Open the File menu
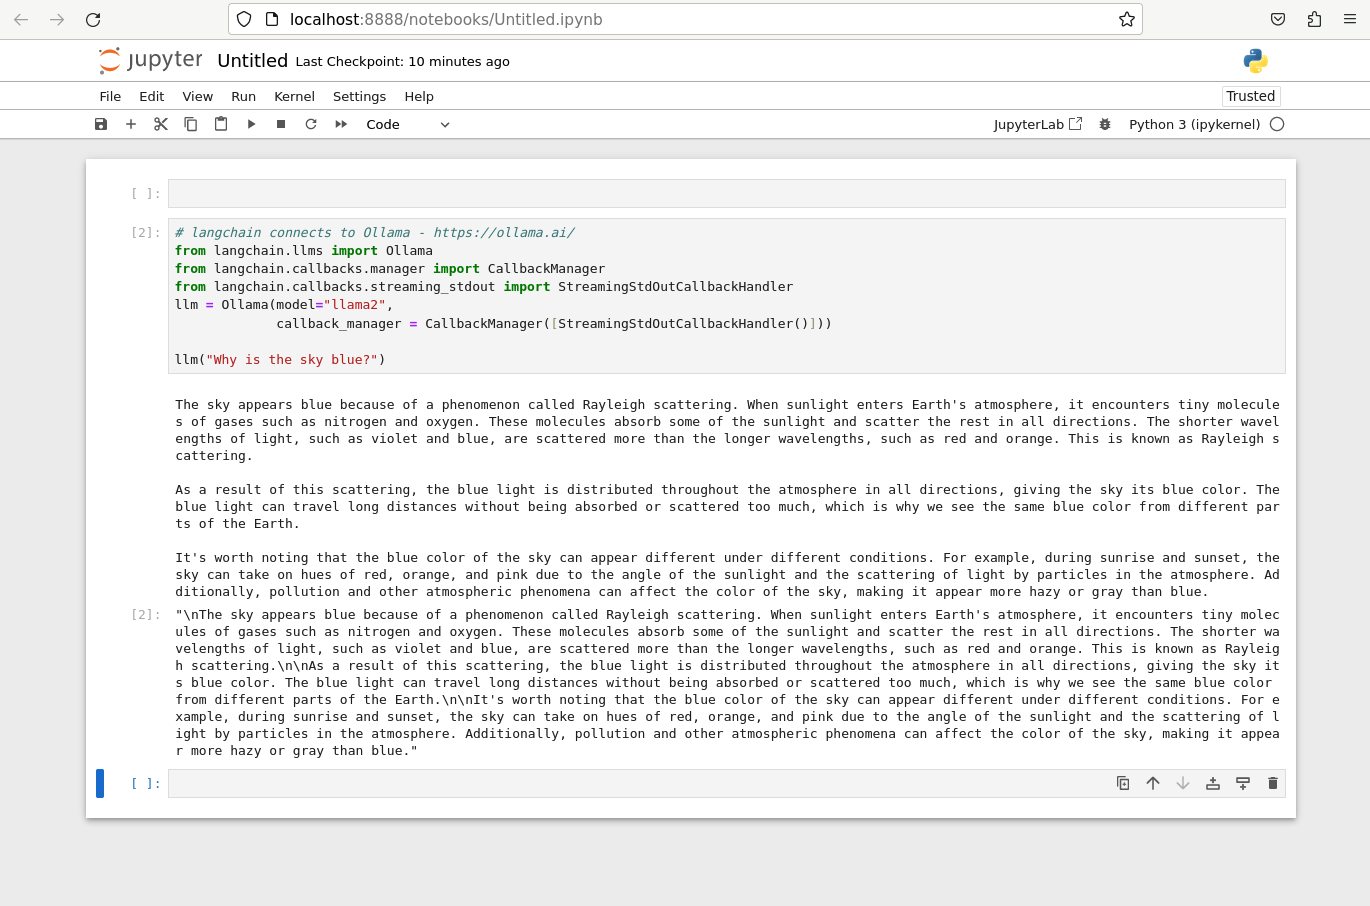1370x906 pixels. coord(110,96)
